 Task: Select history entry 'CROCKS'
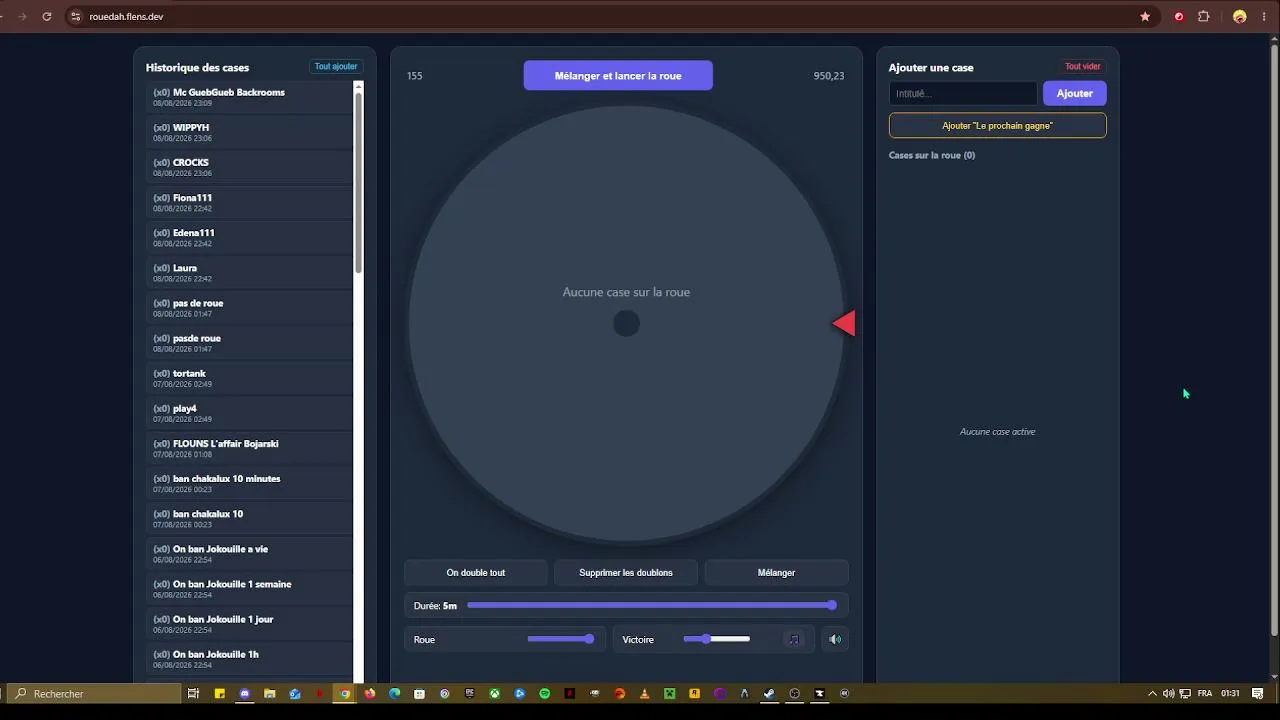[249, 167]
